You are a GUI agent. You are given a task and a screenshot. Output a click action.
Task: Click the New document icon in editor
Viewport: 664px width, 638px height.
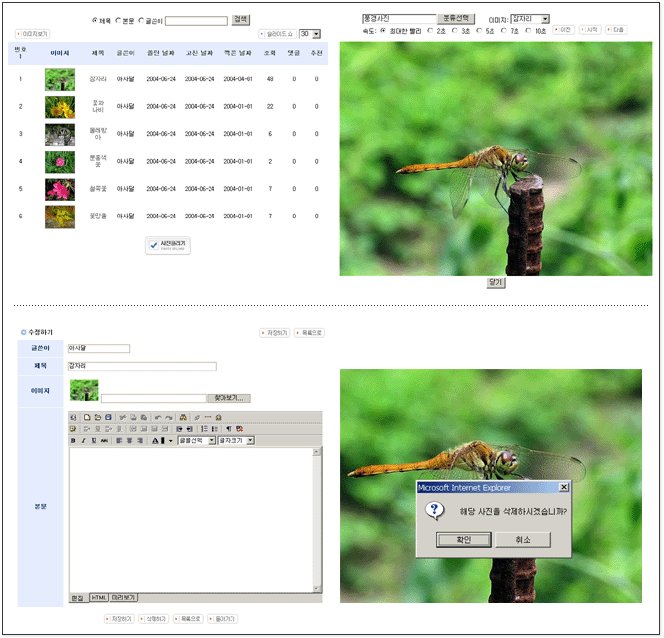coord(87,417)
